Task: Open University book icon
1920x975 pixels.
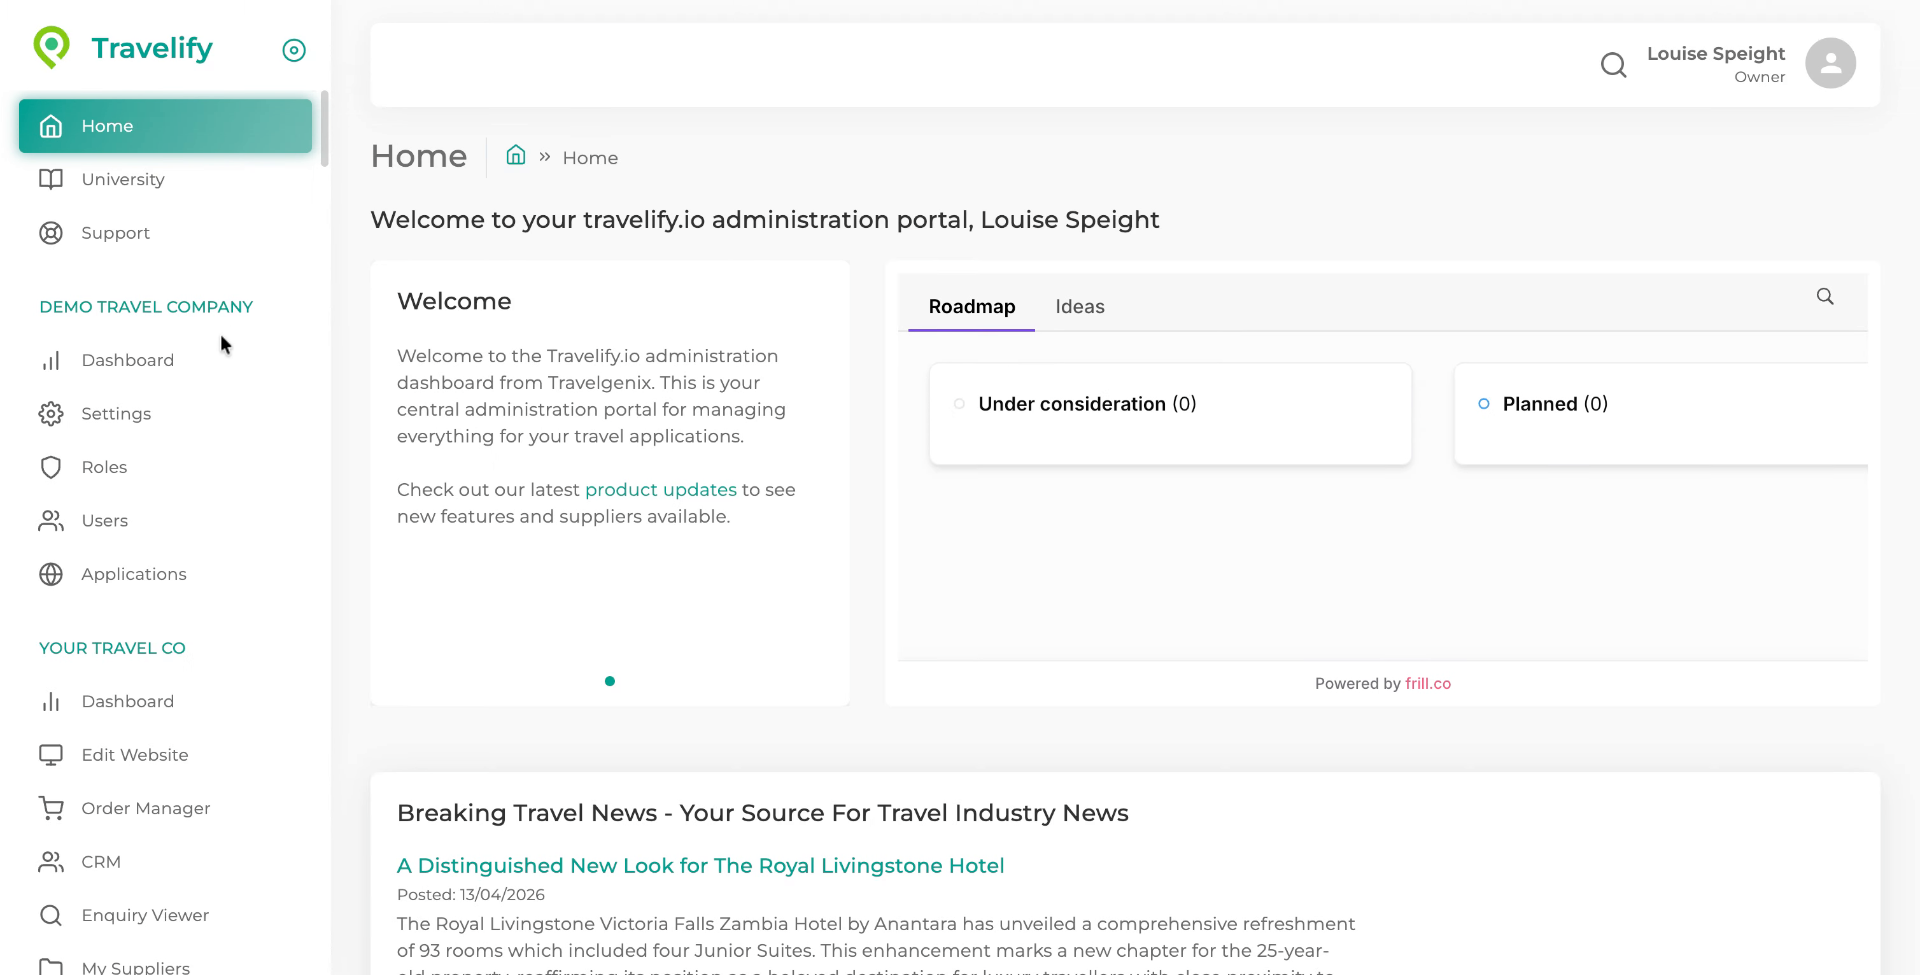Action: pos(51,179)
